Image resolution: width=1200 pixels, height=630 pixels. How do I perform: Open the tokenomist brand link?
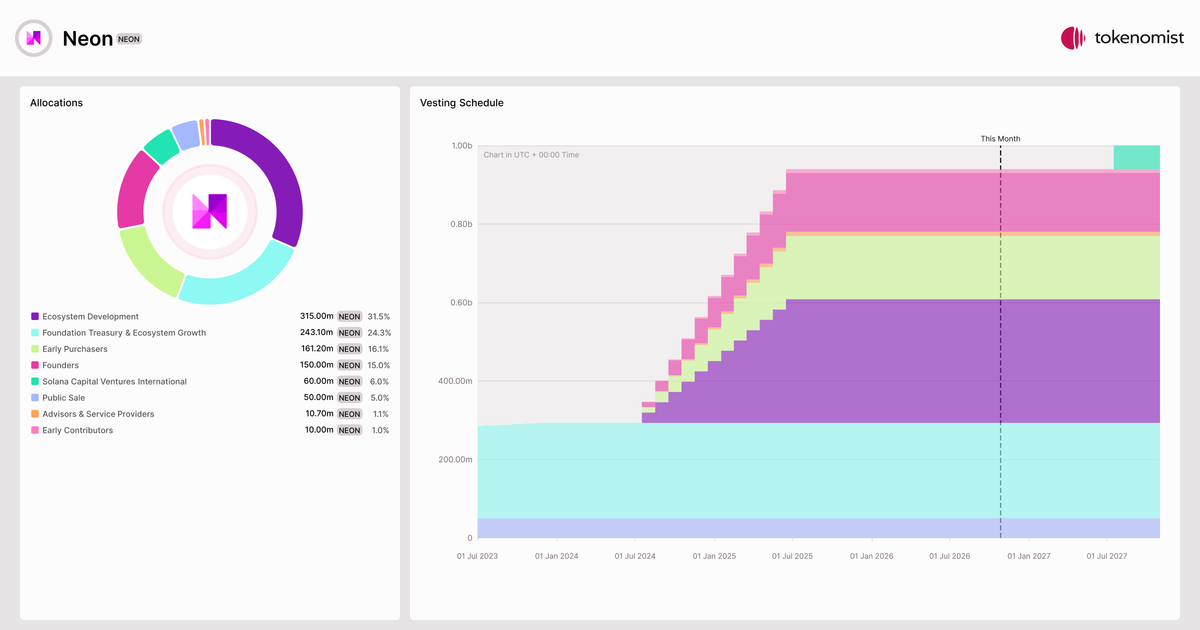pyautogui.click(x=1123, y=38)
